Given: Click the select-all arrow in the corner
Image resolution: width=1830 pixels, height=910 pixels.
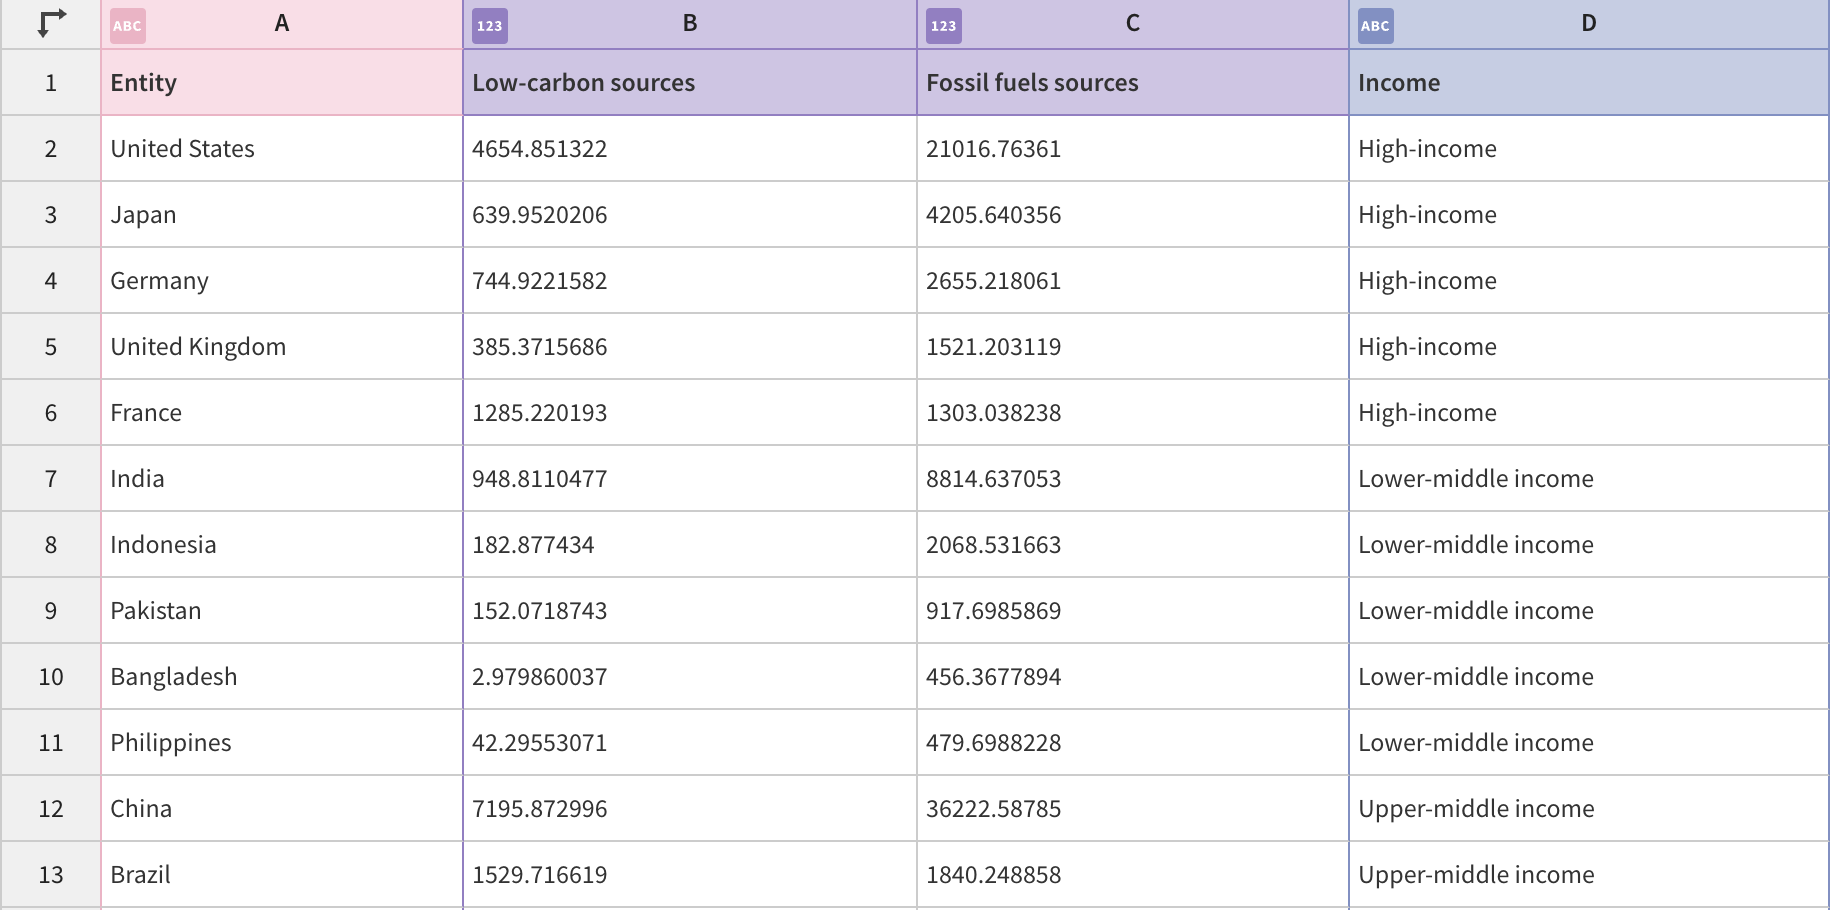Looking at the screenshot, I should [x=50, y=24].
